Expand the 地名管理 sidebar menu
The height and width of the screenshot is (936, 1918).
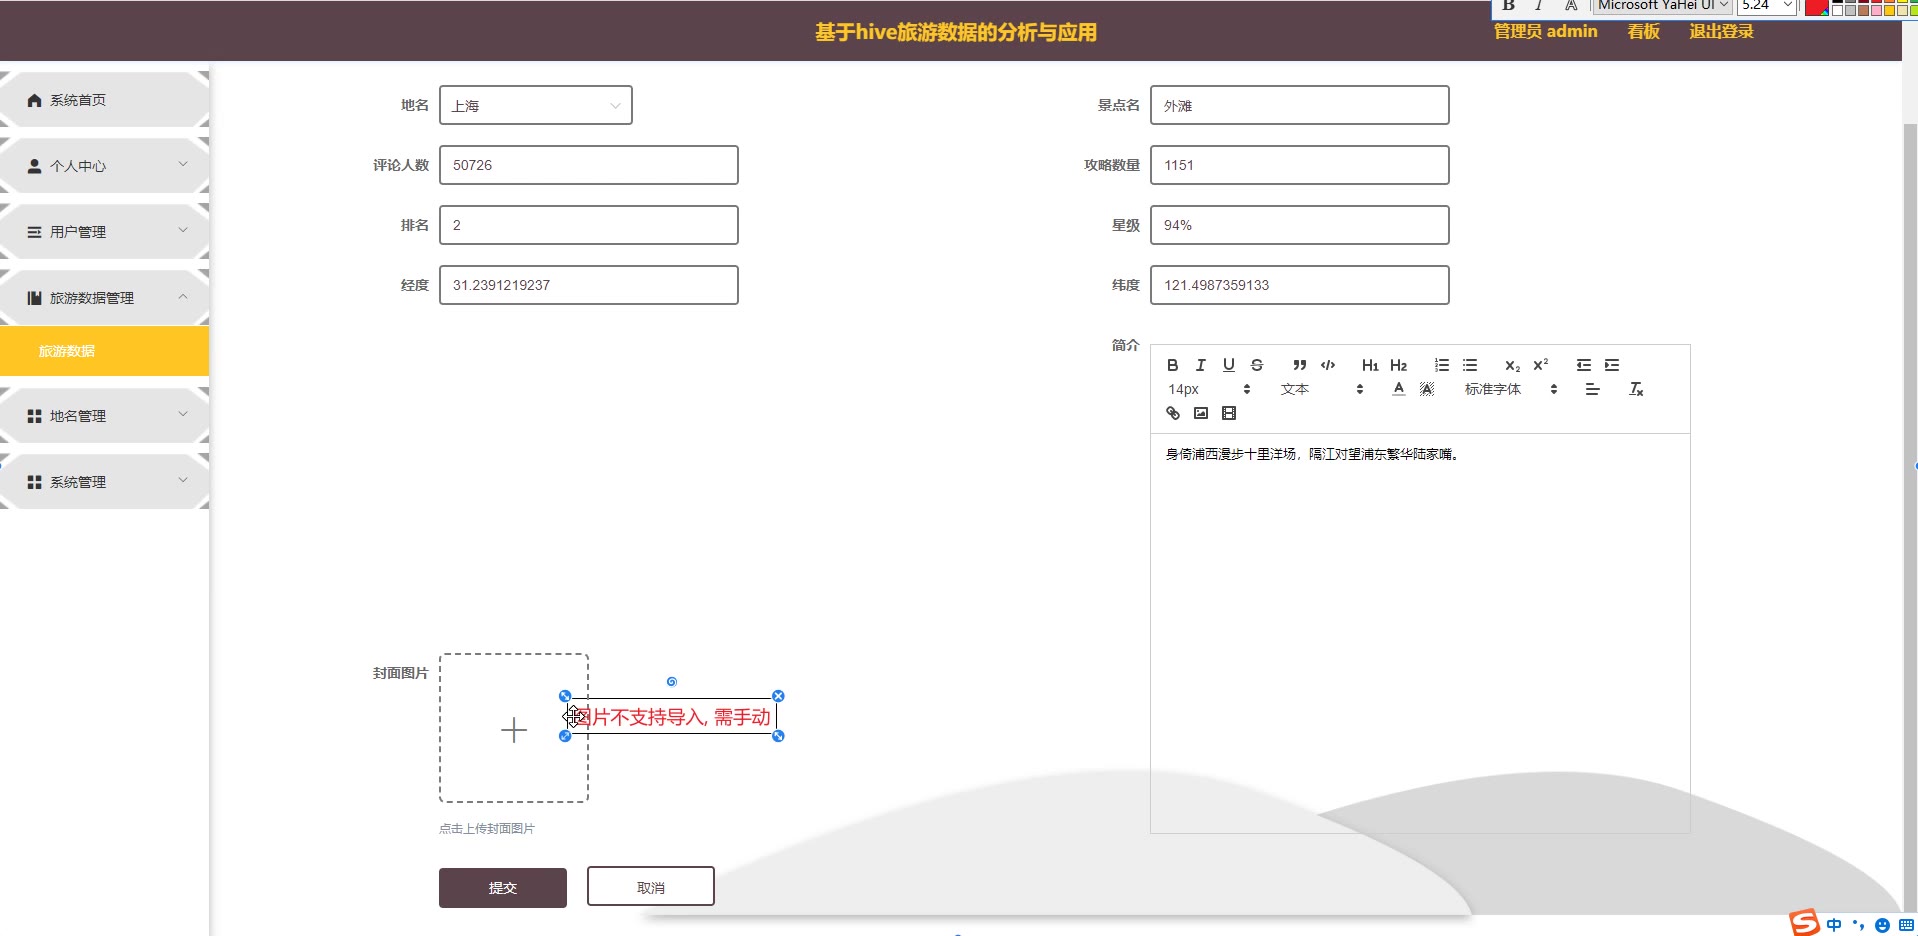105,415
